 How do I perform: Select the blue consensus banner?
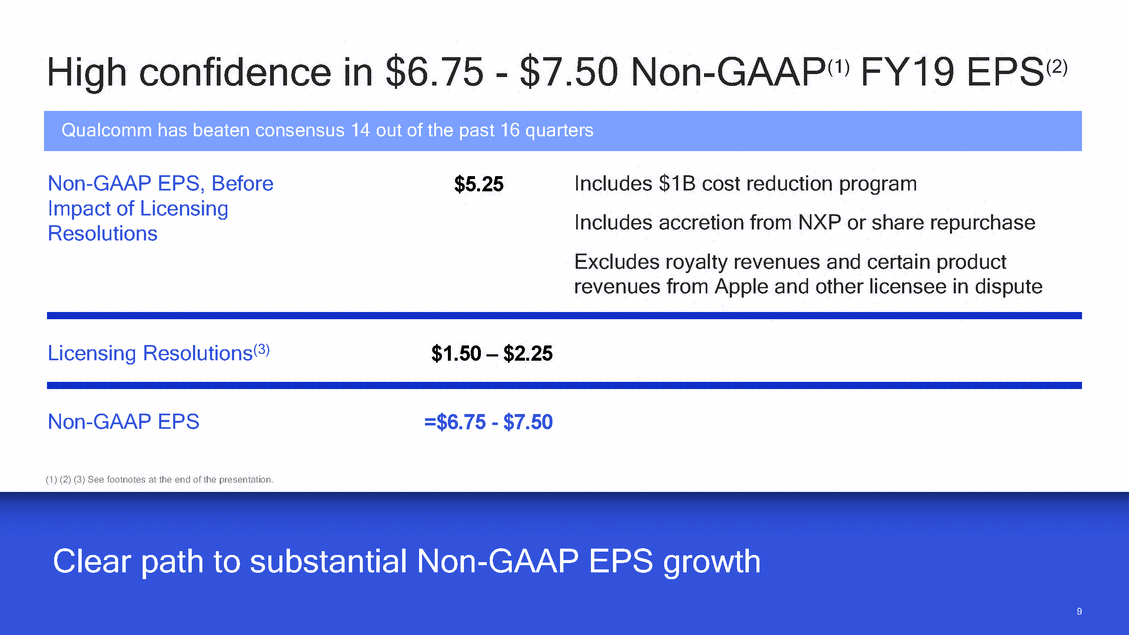[562, 131]
